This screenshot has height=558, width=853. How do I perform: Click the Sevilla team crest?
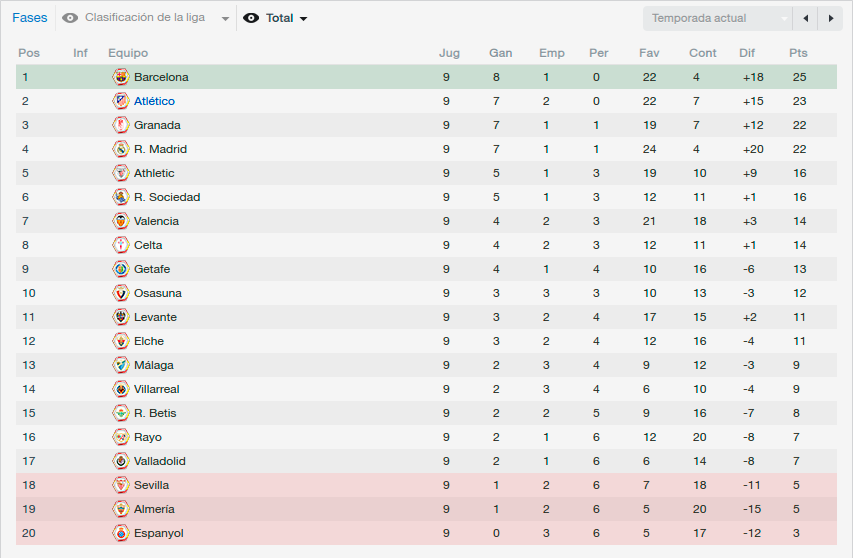[121, 485]
